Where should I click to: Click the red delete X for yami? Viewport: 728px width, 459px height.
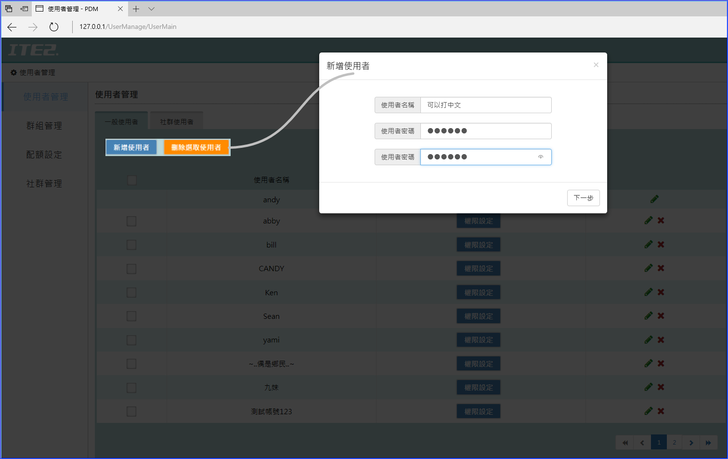pos(661,340)
